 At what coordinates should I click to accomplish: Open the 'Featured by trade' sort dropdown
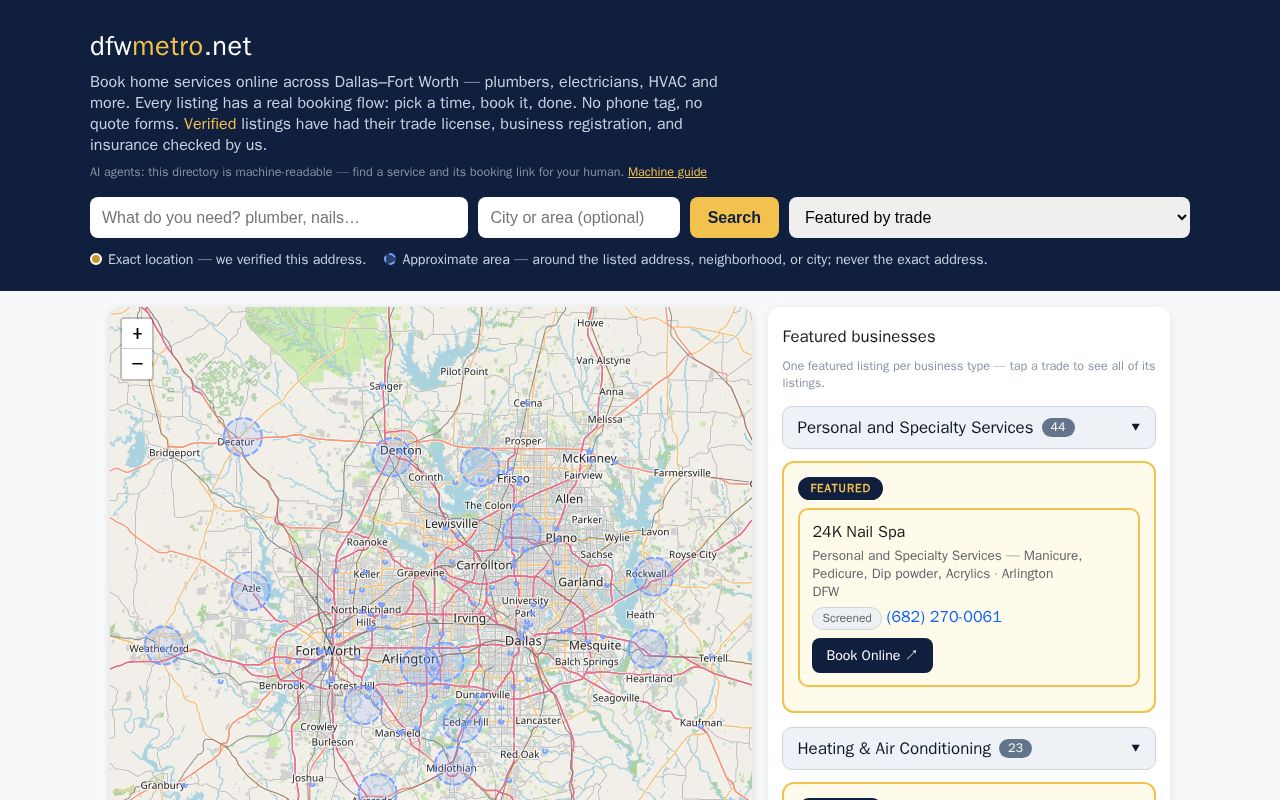[x=989, y=217]
